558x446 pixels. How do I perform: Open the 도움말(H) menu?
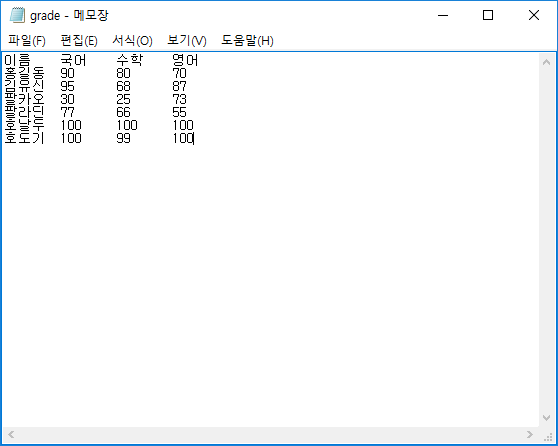tap(247, 41)
